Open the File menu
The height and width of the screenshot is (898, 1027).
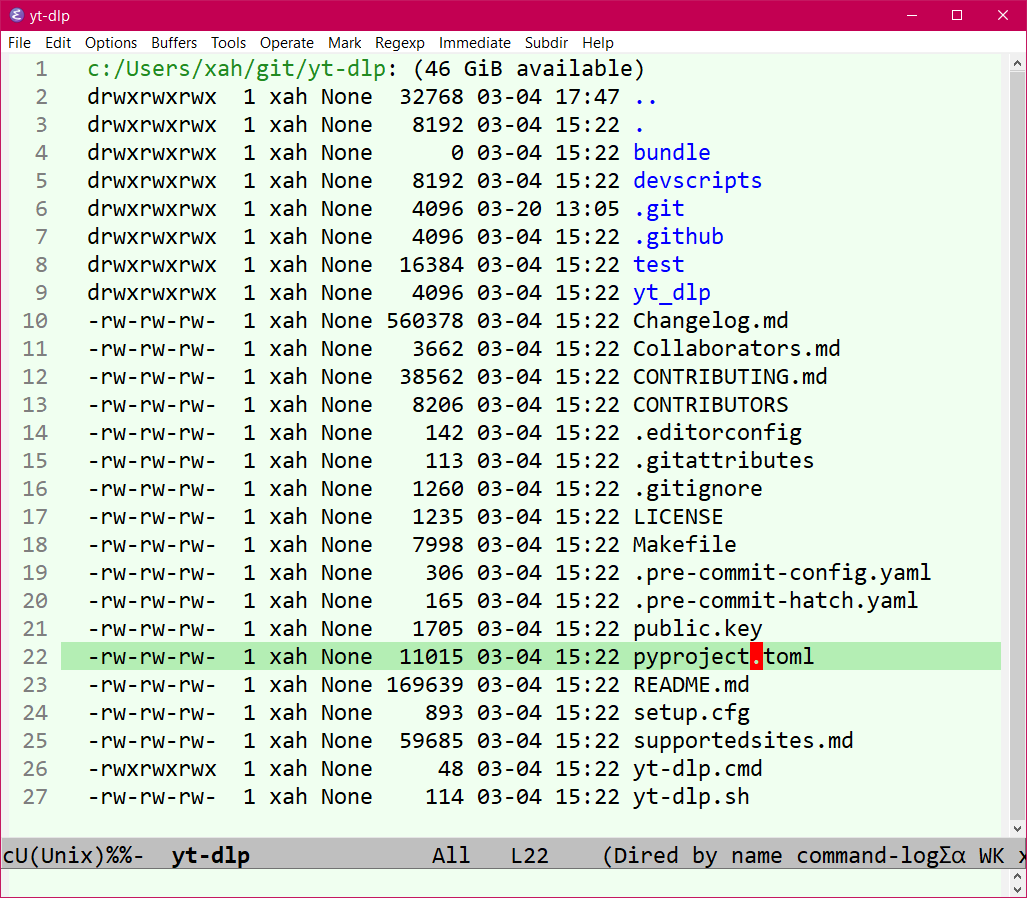[x=20, y=43]
